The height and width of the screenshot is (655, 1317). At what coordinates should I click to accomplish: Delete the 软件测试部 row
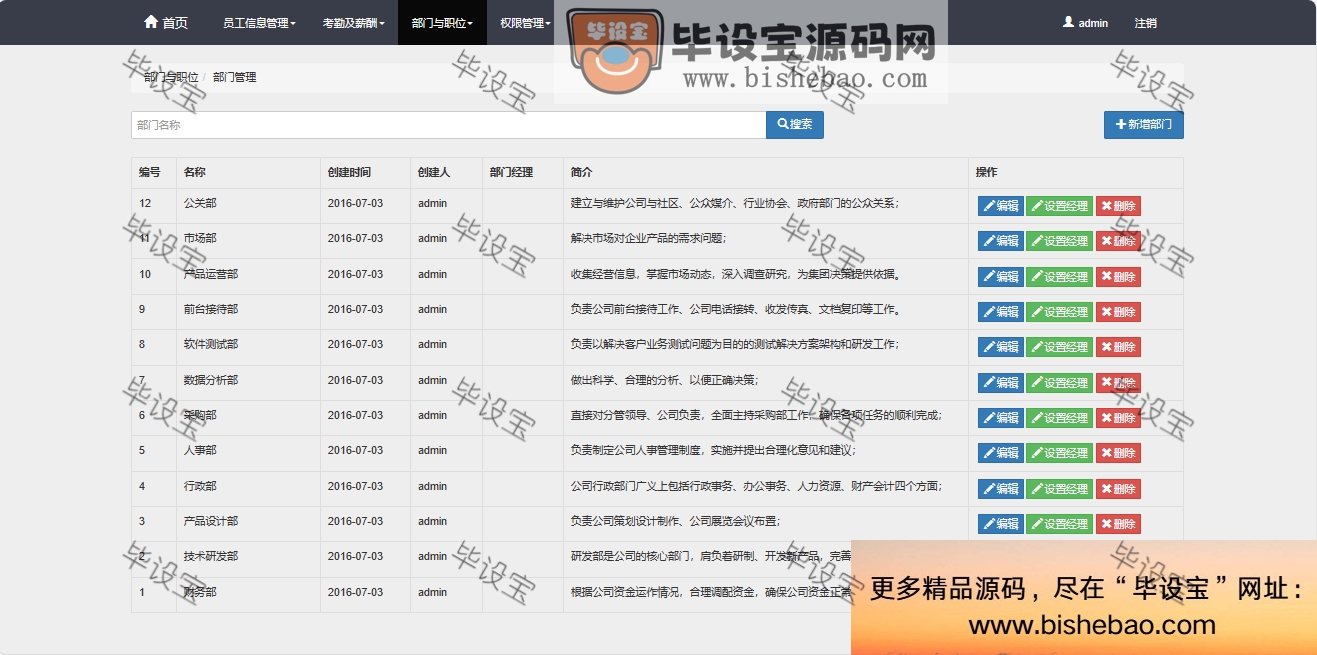pyautogui.click(x=1118, y=347)
